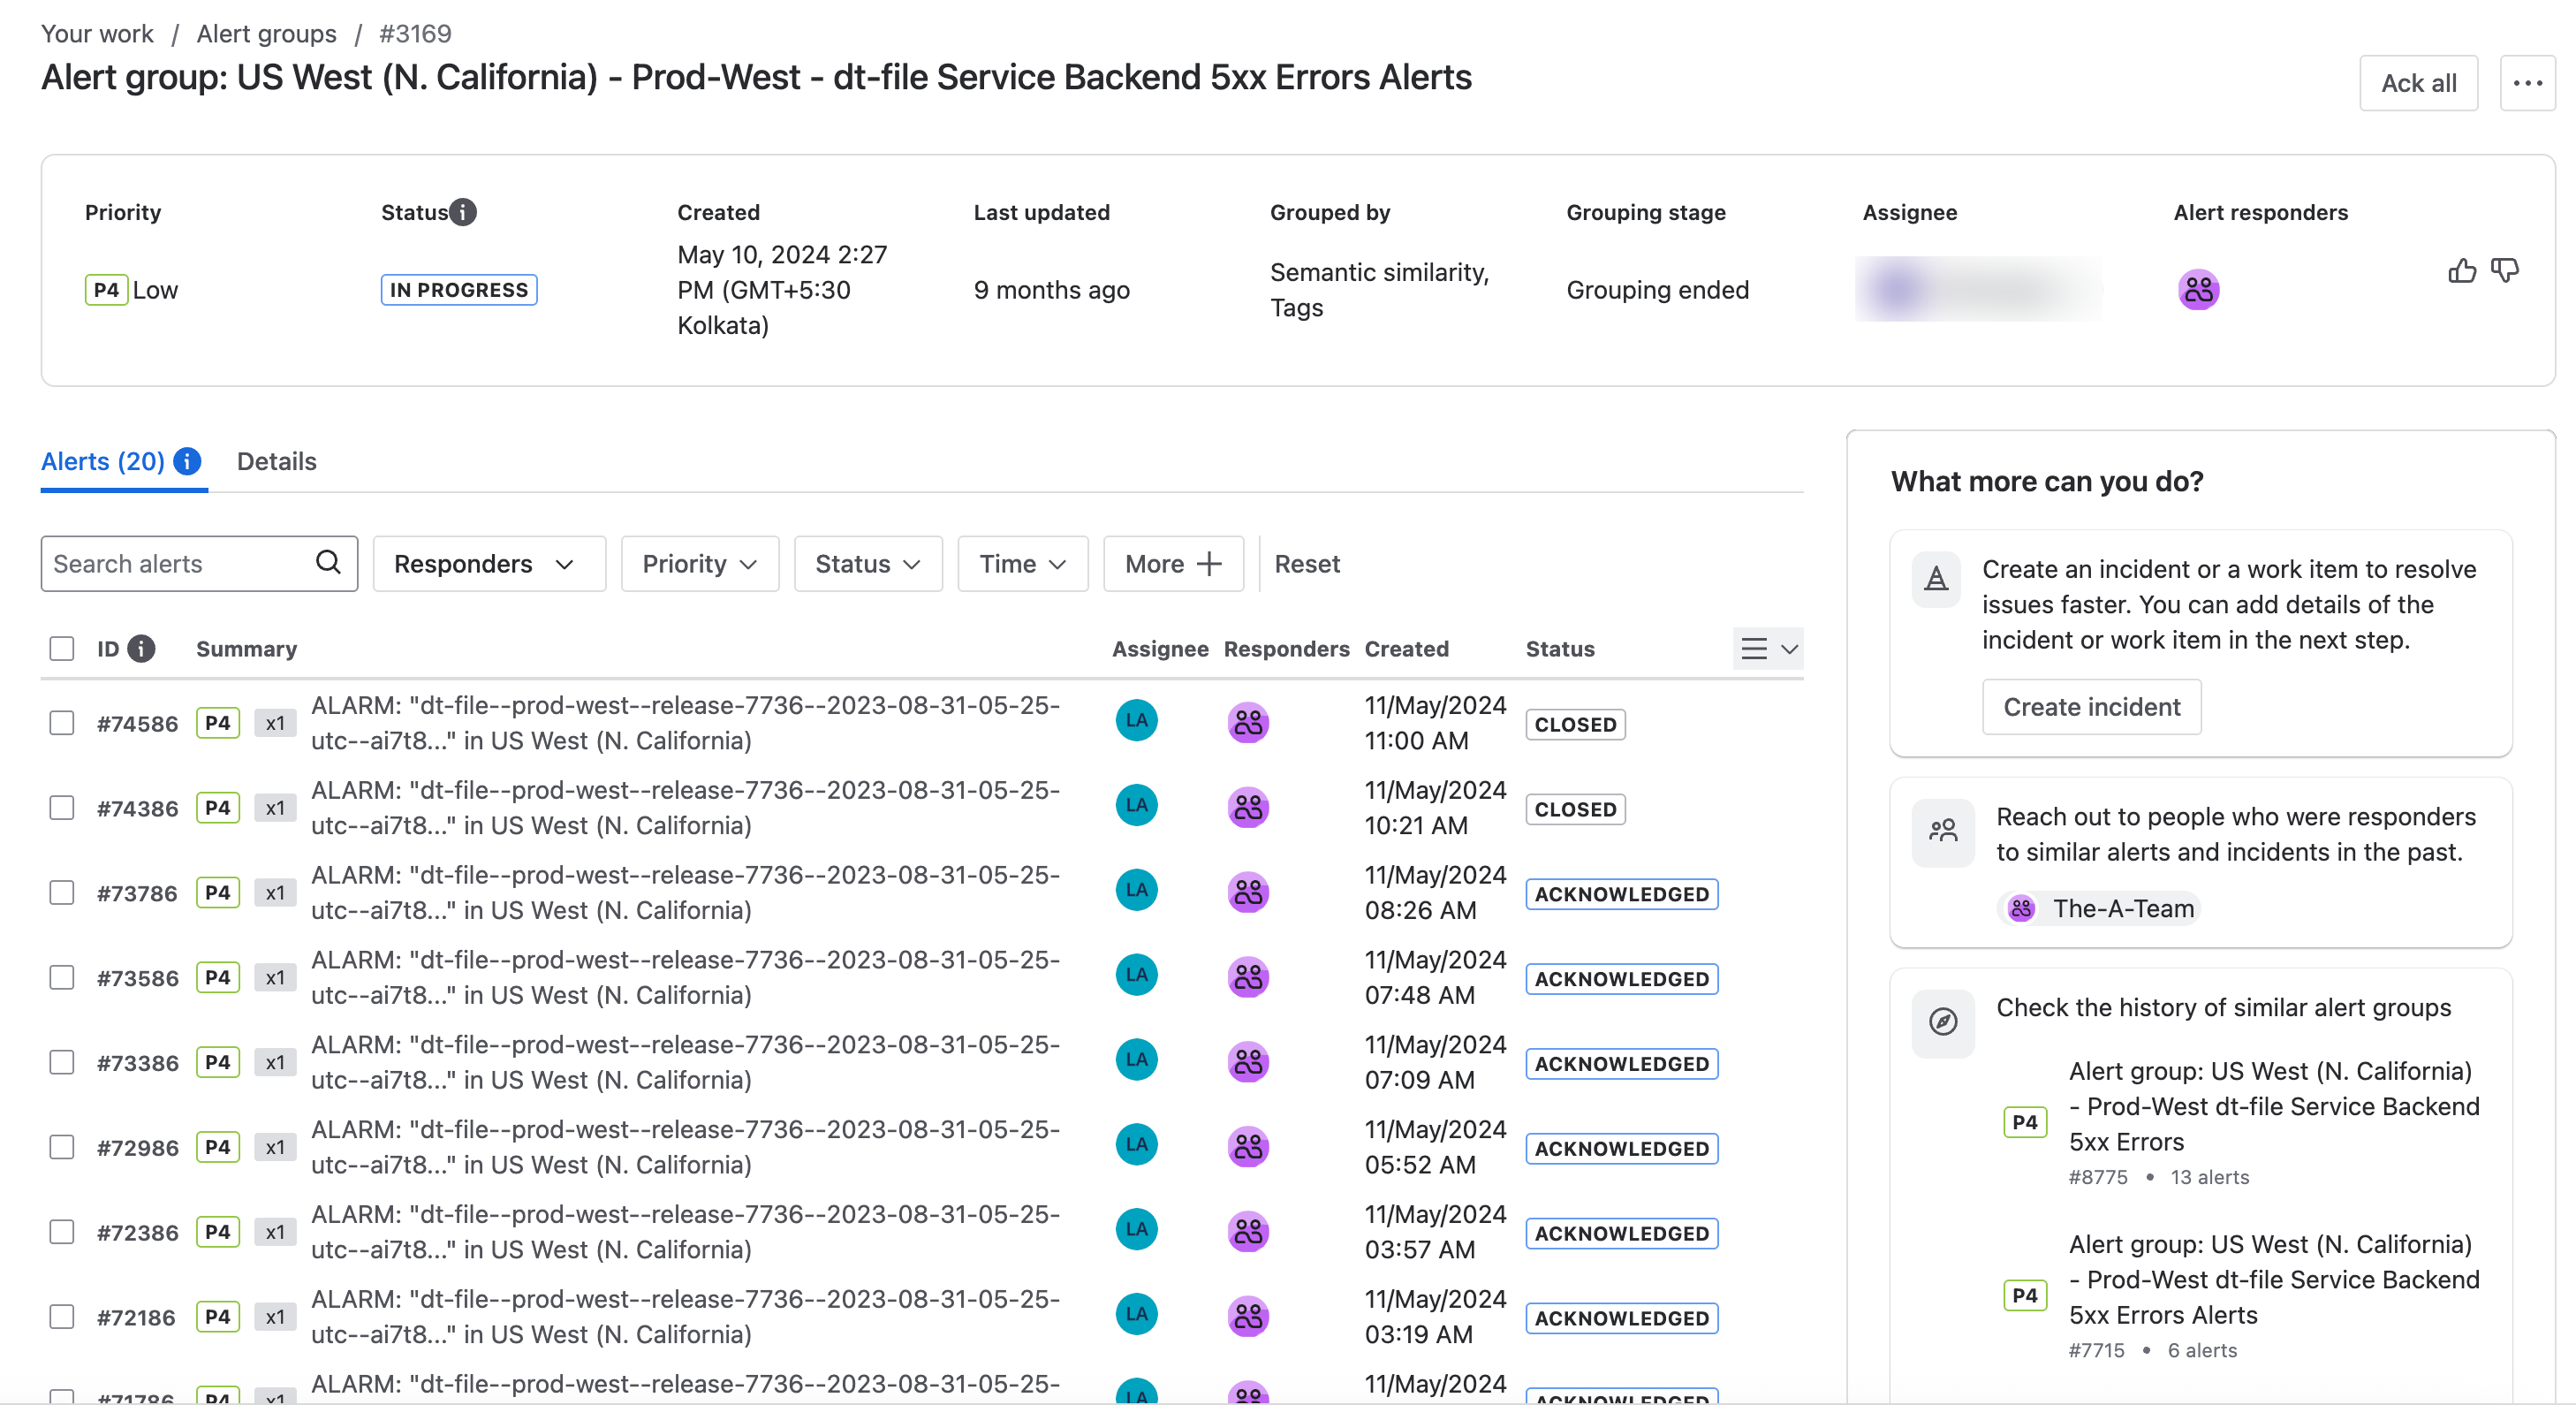Click the info icon beside Alerts (20)
The image size is (2576, 1405).
click(x=187, y=461)
